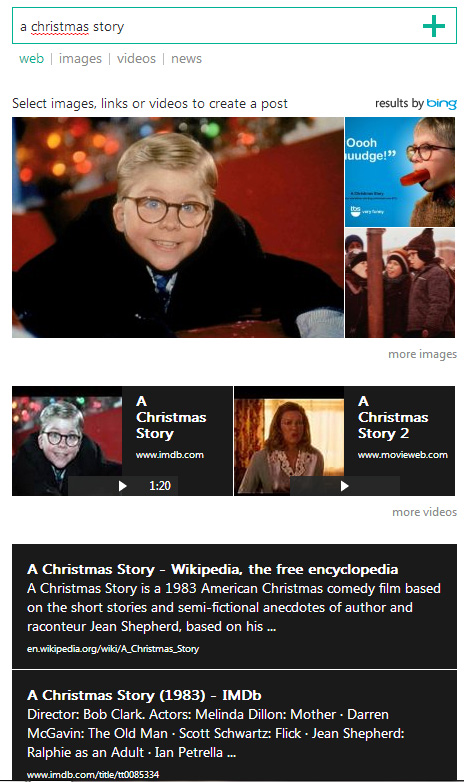Play the A Christmas Story 2 video
This screenshot has width=464, height=782.
point(344,486)
